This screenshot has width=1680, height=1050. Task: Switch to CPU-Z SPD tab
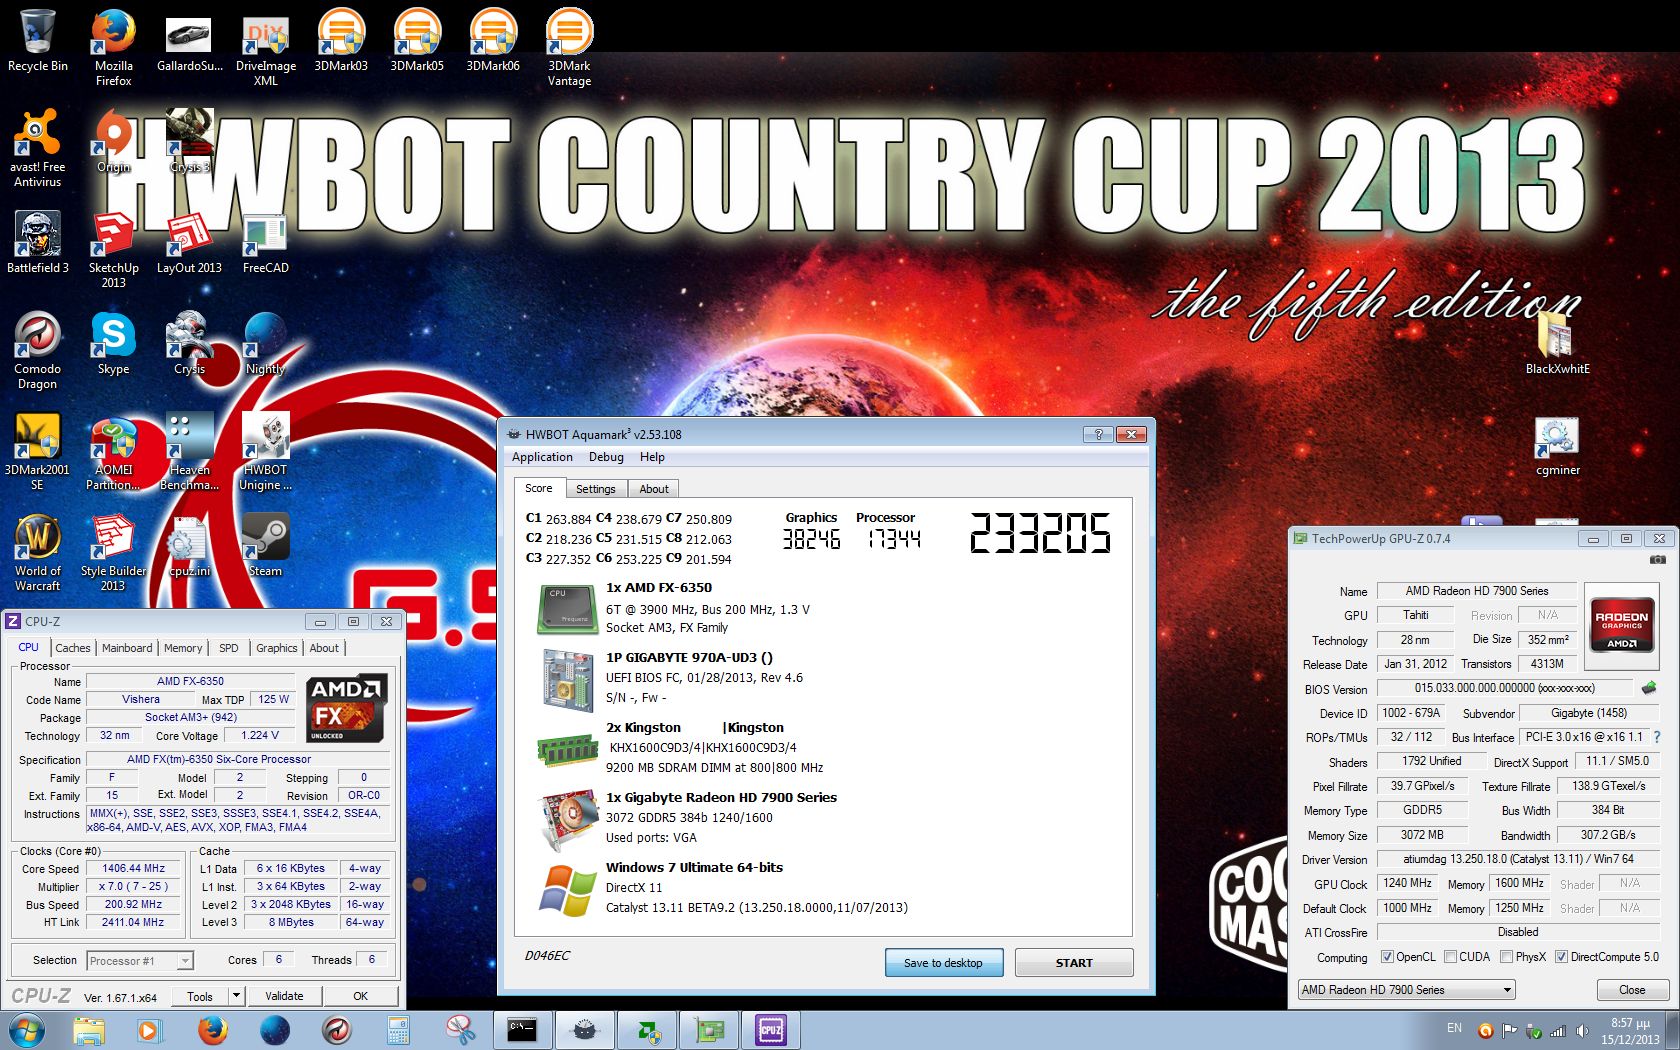coord(229,648)
